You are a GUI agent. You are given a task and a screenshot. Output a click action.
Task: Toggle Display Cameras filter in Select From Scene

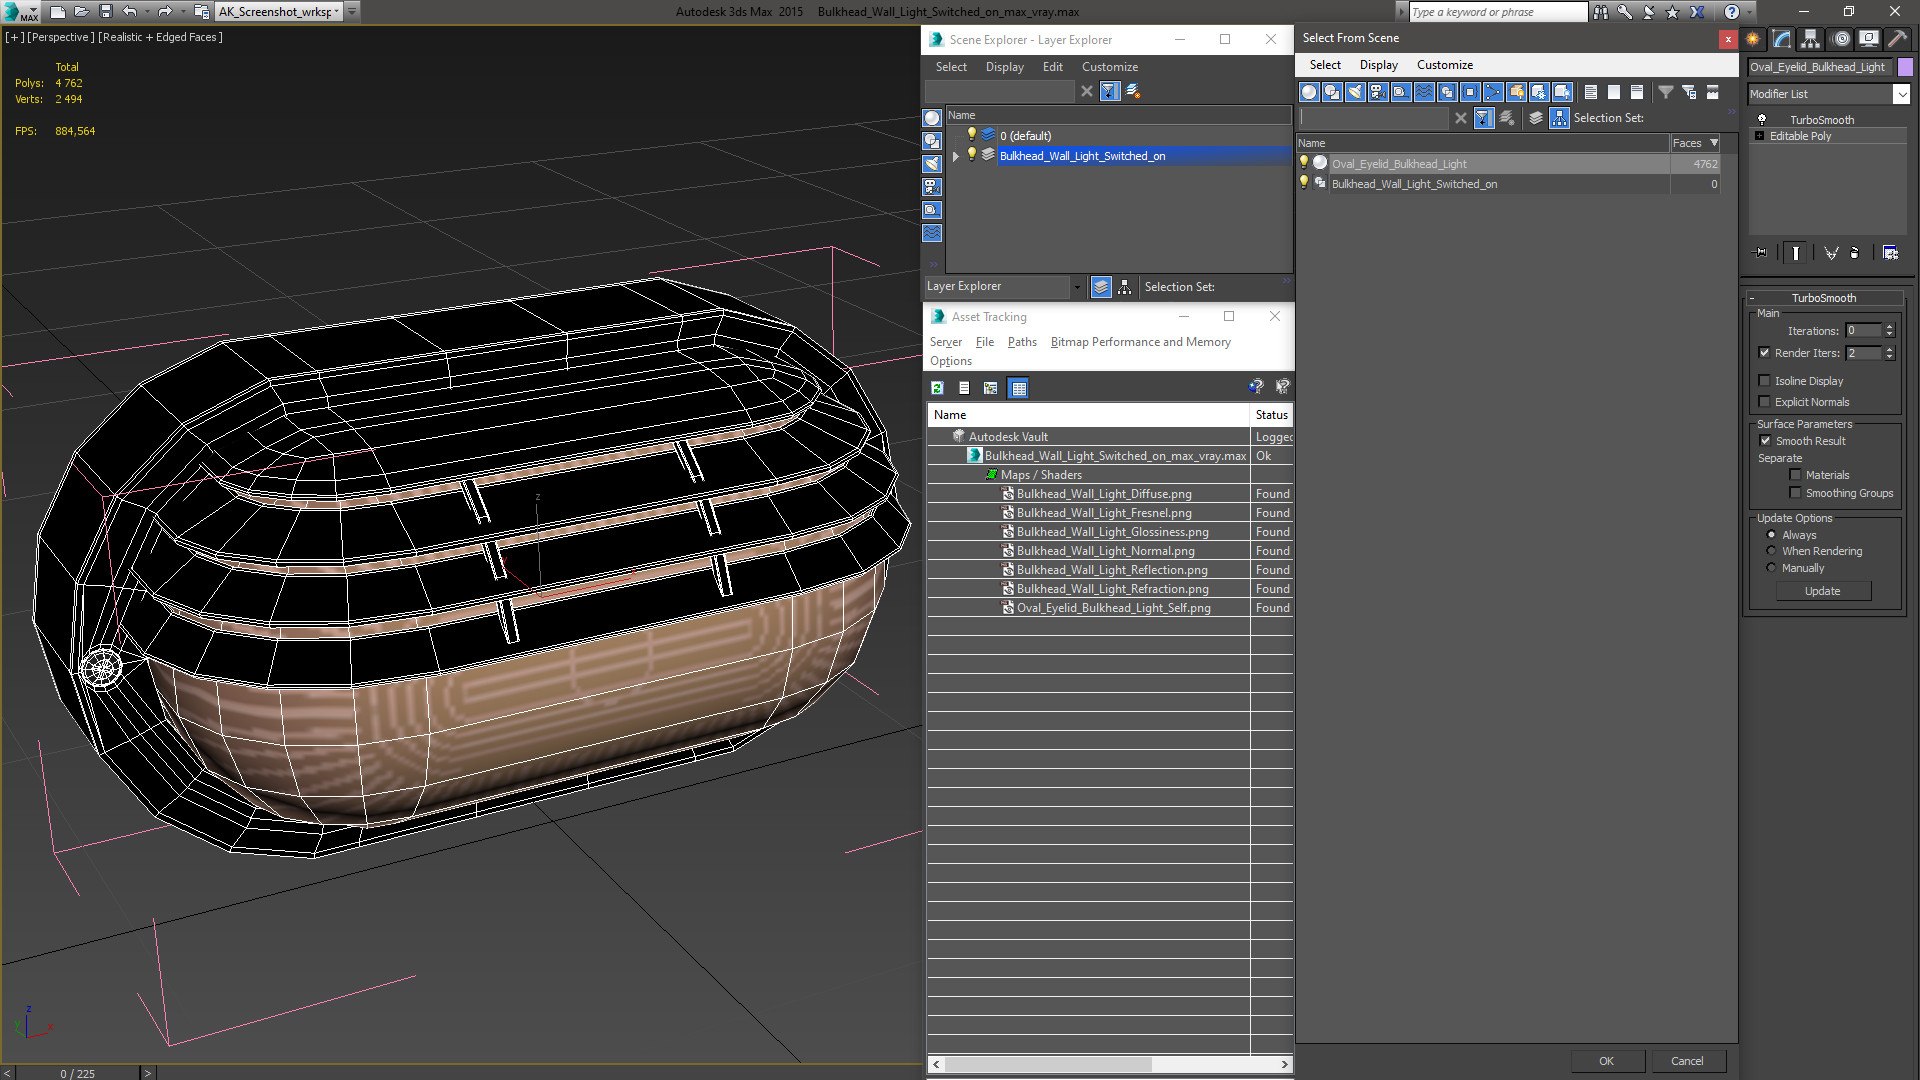[x=1378, y=92]
